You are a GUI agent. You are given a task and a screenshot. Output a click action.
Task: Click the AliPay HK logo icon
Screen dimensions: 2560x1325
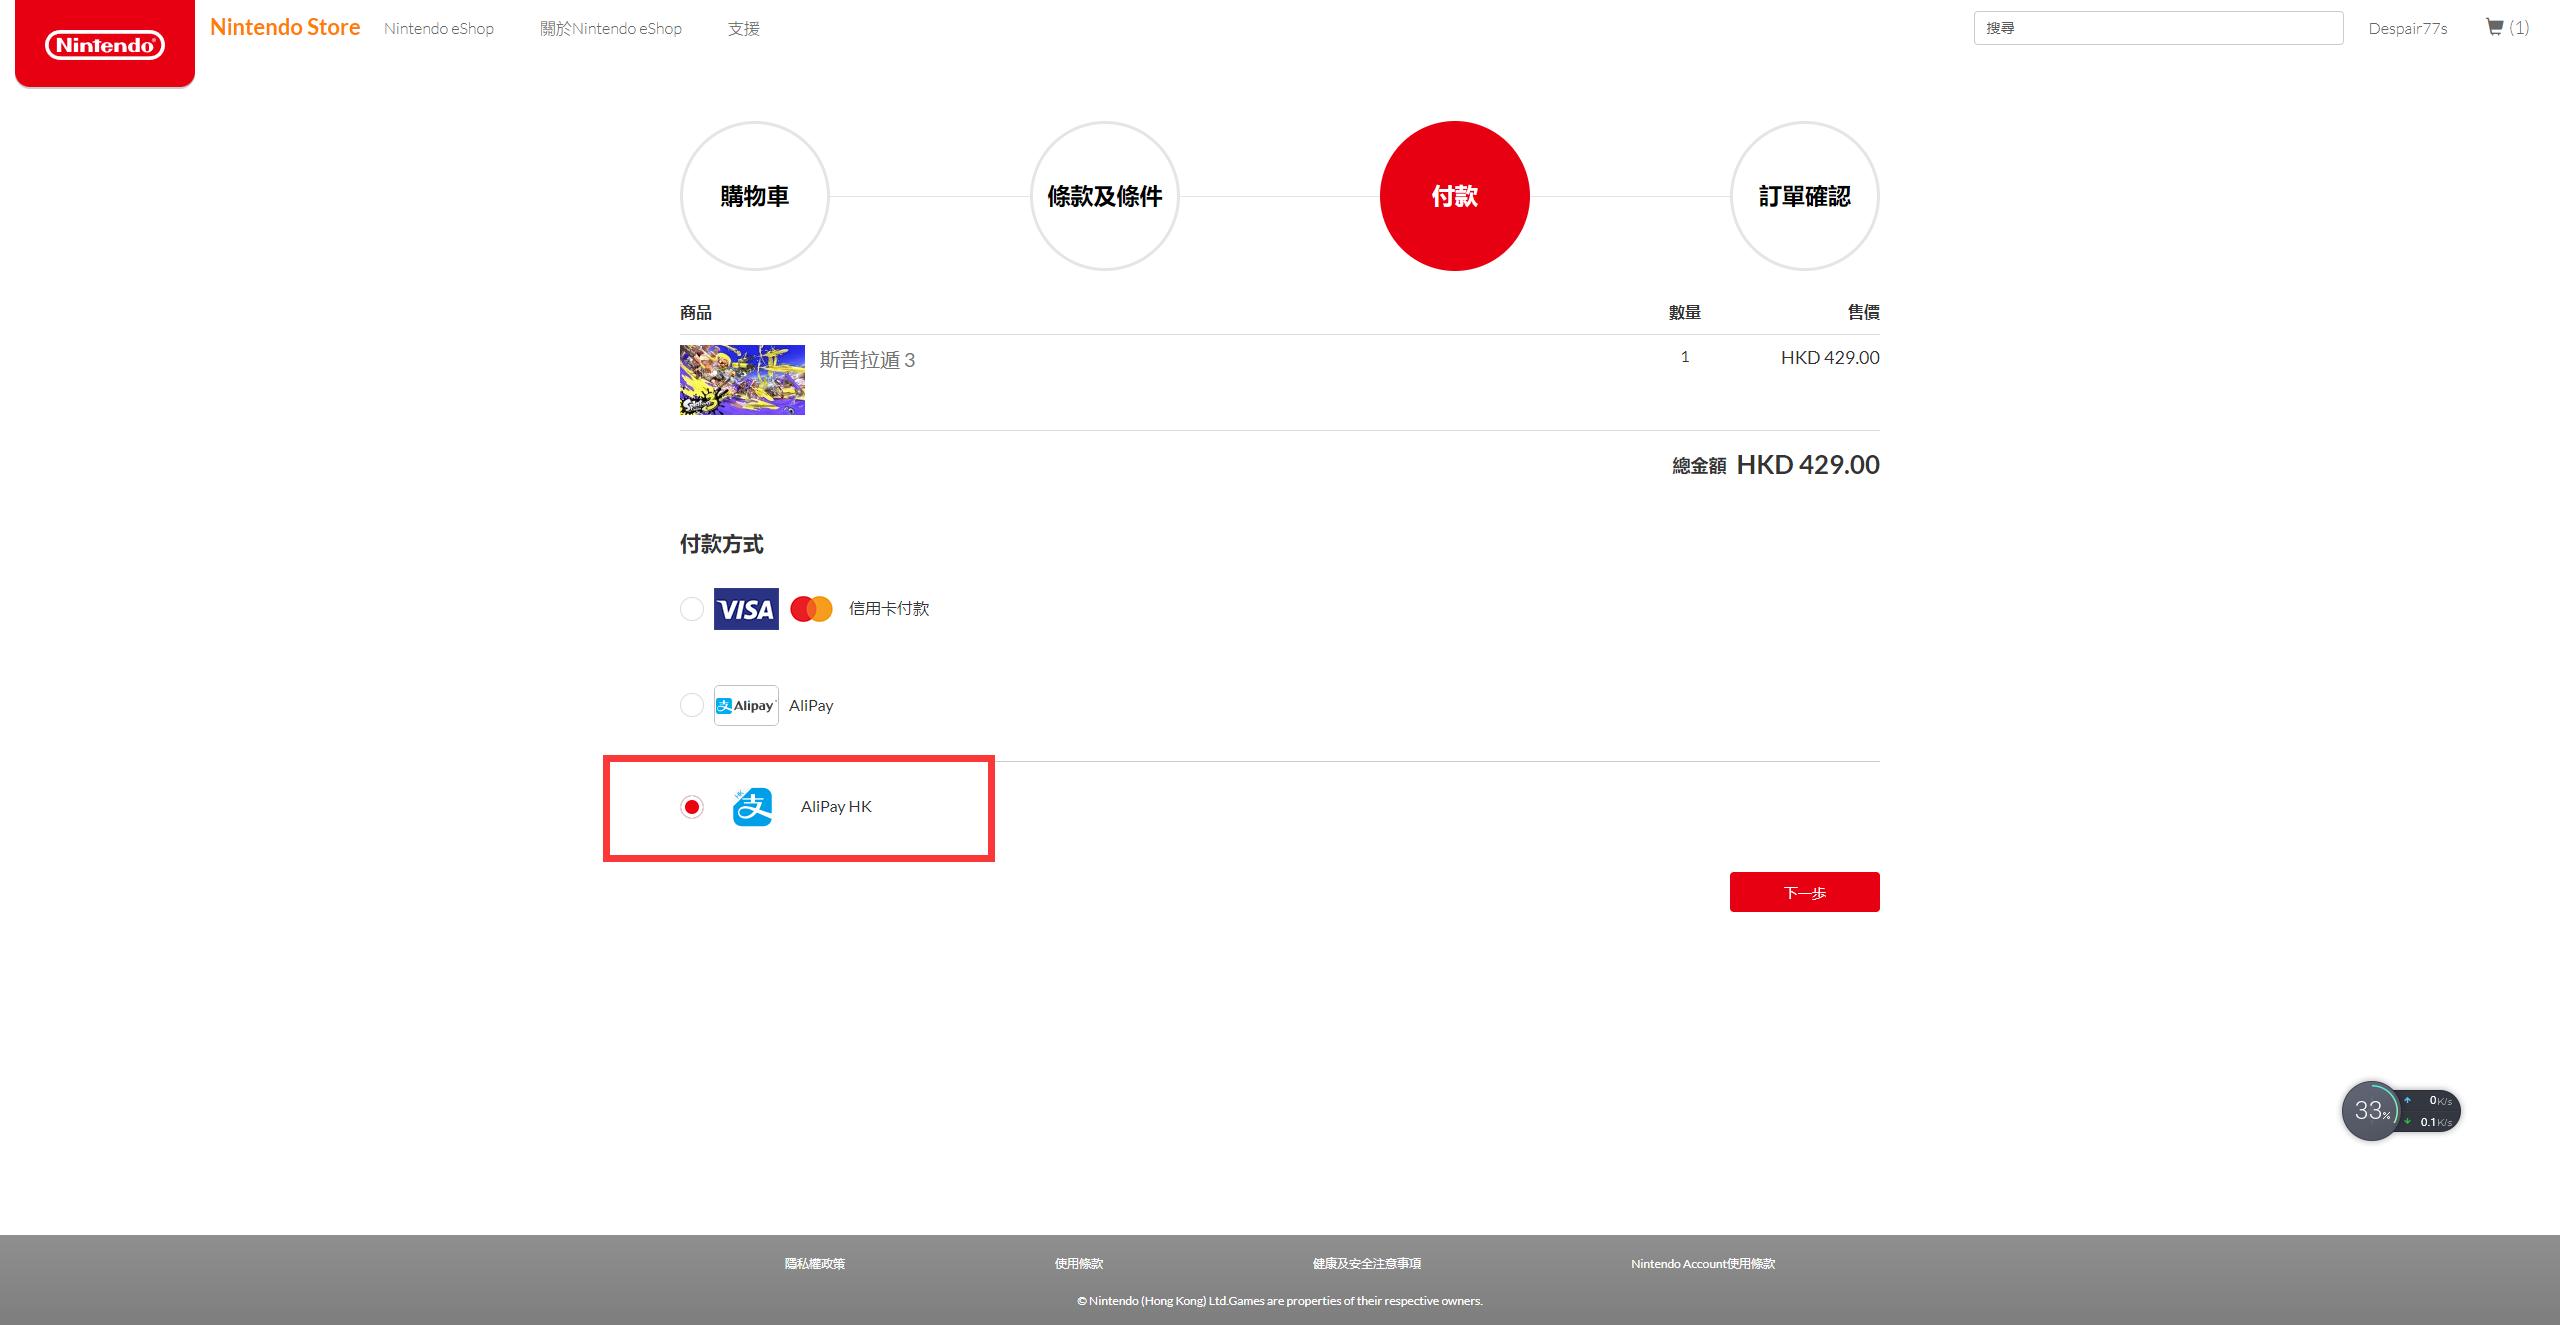pos(753,806)
